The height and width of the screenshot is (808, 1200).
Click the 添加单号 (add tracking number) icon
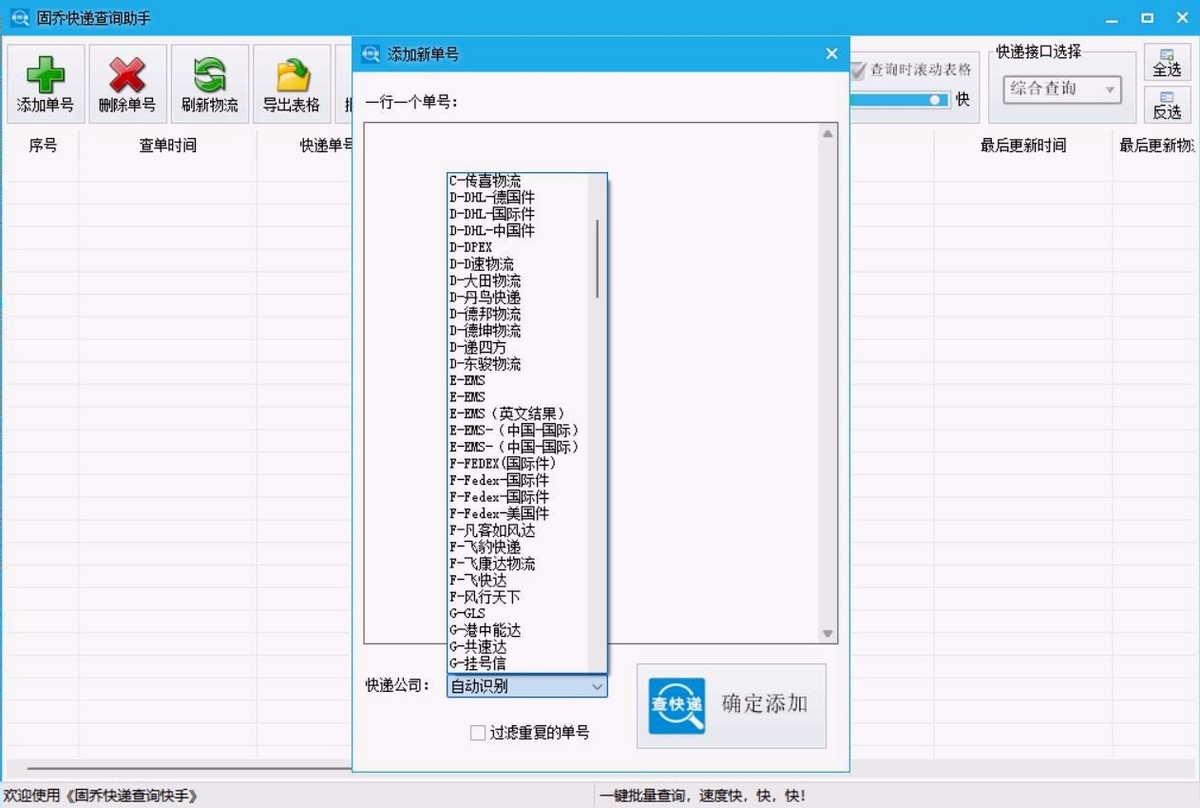point(45,75)
